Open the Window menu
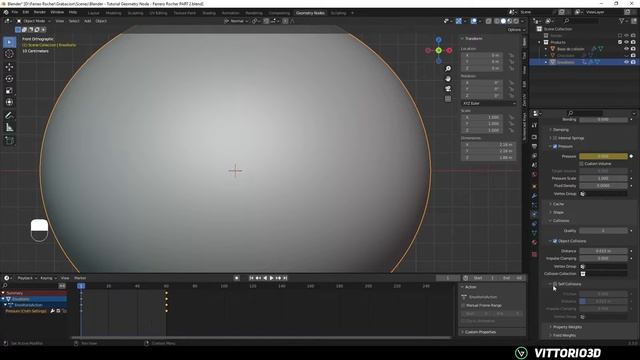 click(x=57, y=12)
